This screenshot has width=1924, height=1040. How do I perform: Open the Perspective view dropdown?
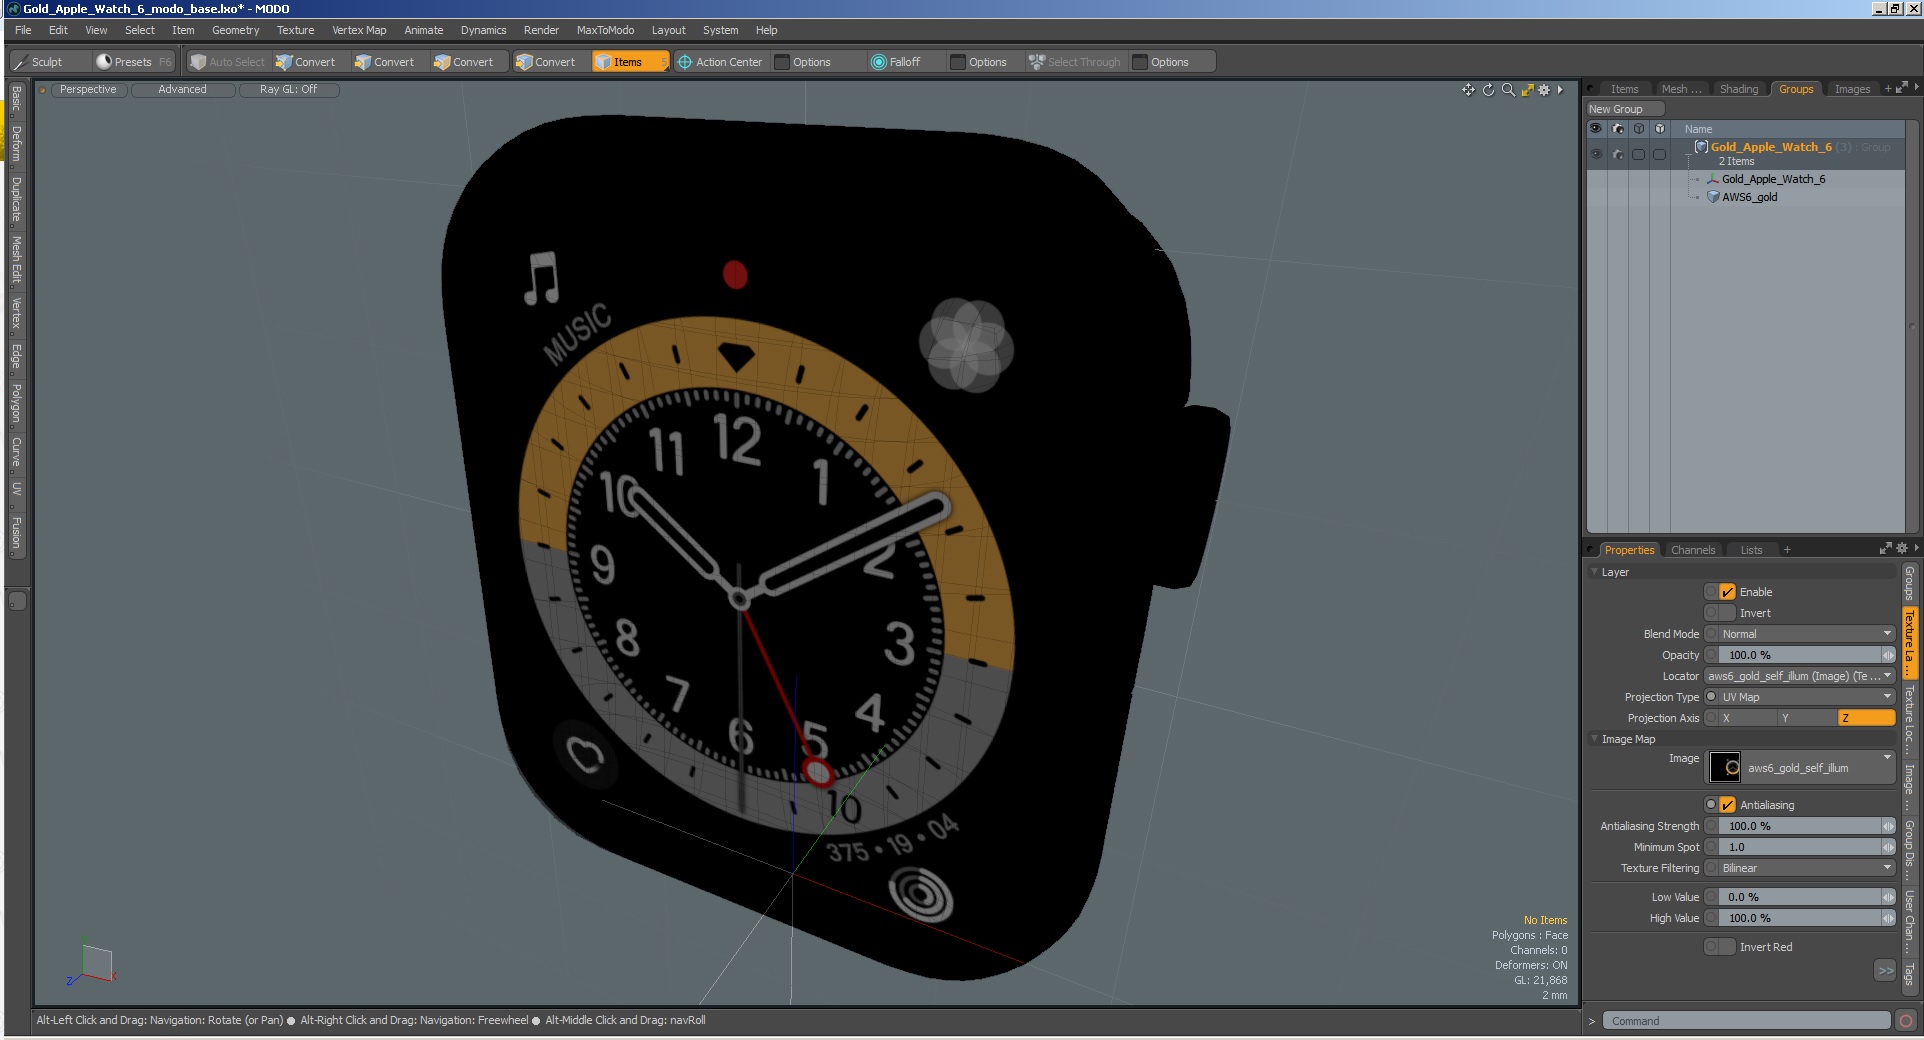pos(88,90)
